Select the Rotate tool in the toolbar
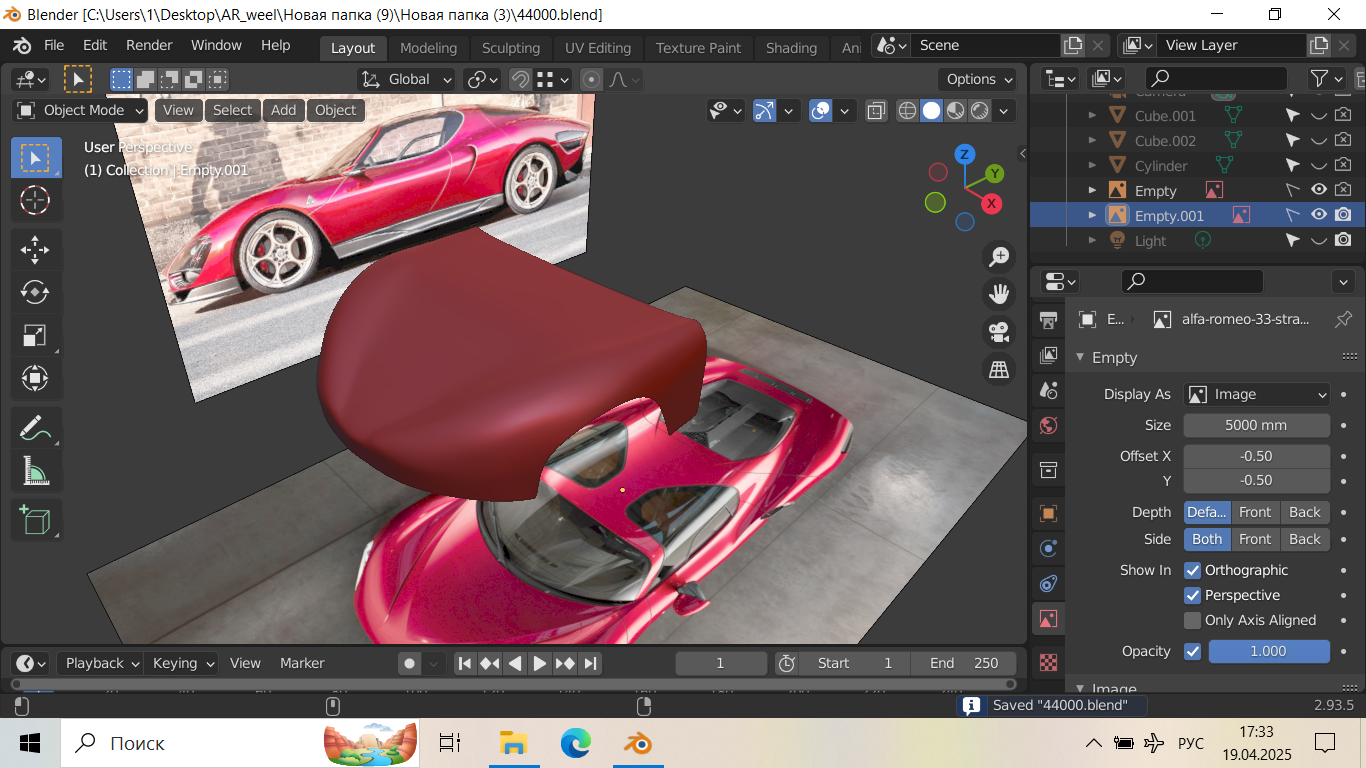 pyautogui.click(x=35, y=292)
